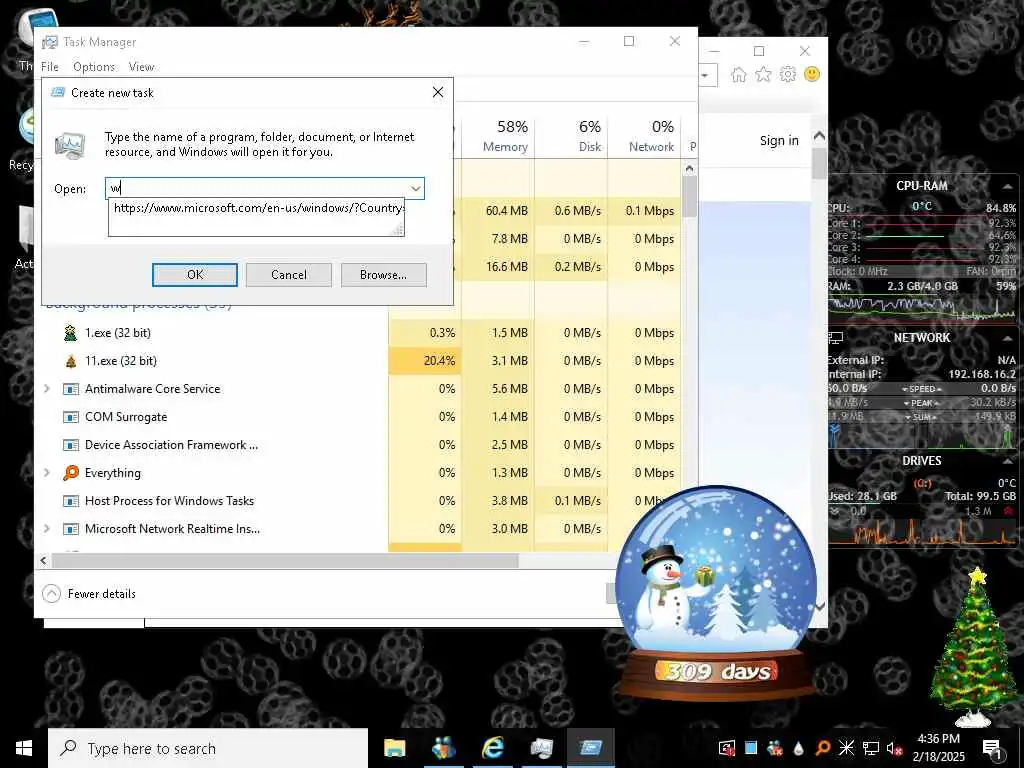Image resolution: width=1024 pixels, height=768 pixels.
Task: Open the browser address bar dropdown
Action: (705, 74)
